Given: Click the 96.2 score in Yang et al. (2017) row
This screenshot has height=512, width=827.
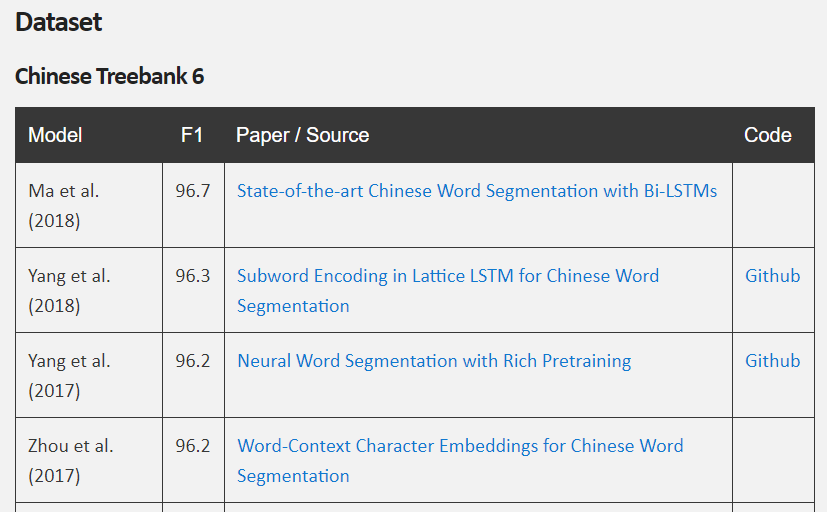Looking at the screenshot, I should (x=193, y=361).
